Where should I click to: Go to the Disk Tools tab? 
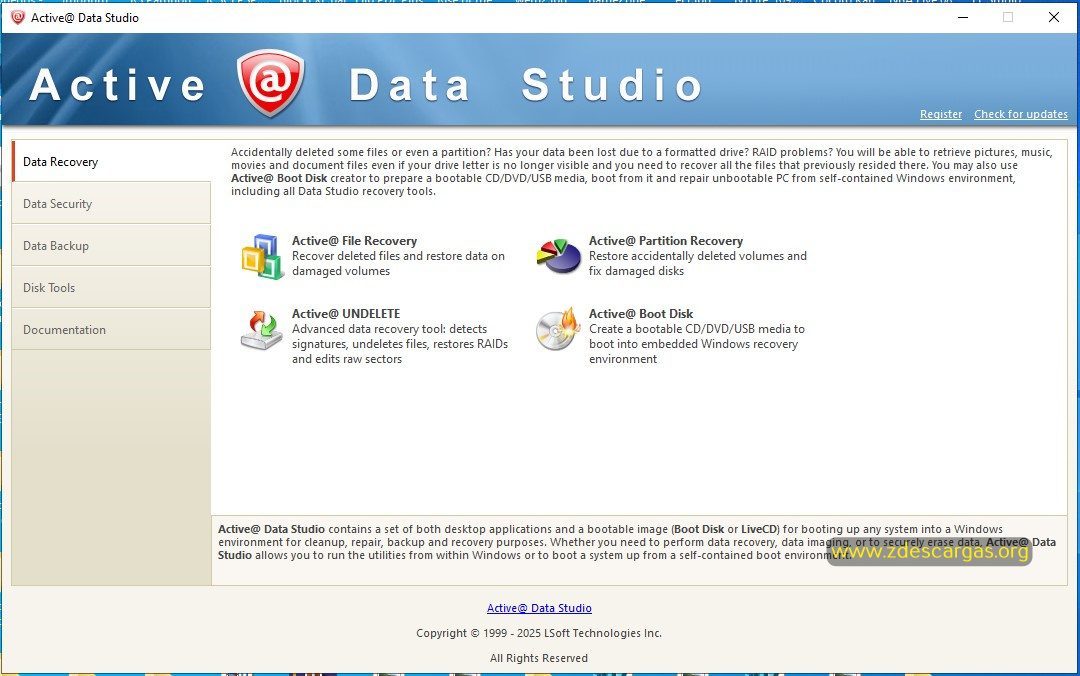[x=112, y=287]
